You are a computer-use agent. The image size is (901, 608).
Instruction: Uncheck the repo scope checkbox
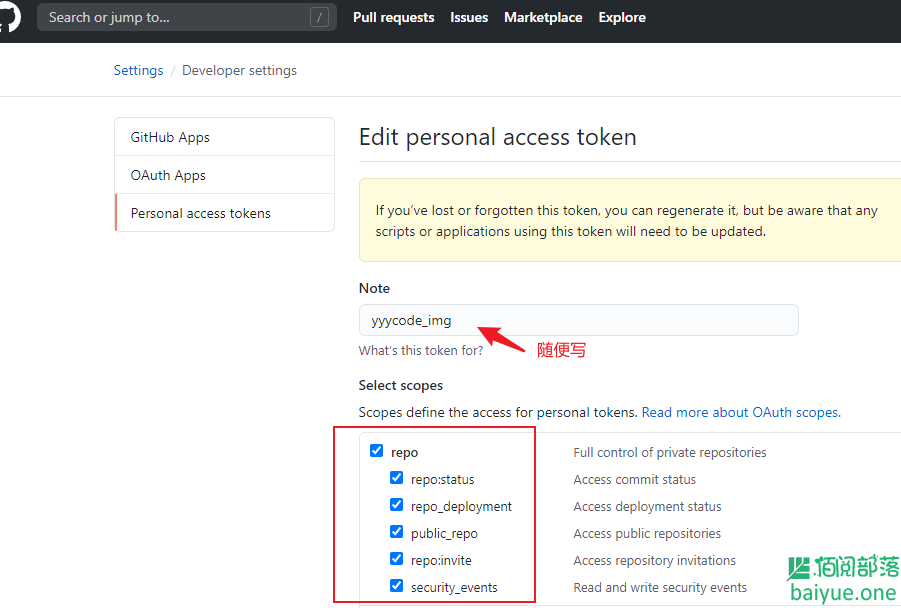click(x=376, y=451)
